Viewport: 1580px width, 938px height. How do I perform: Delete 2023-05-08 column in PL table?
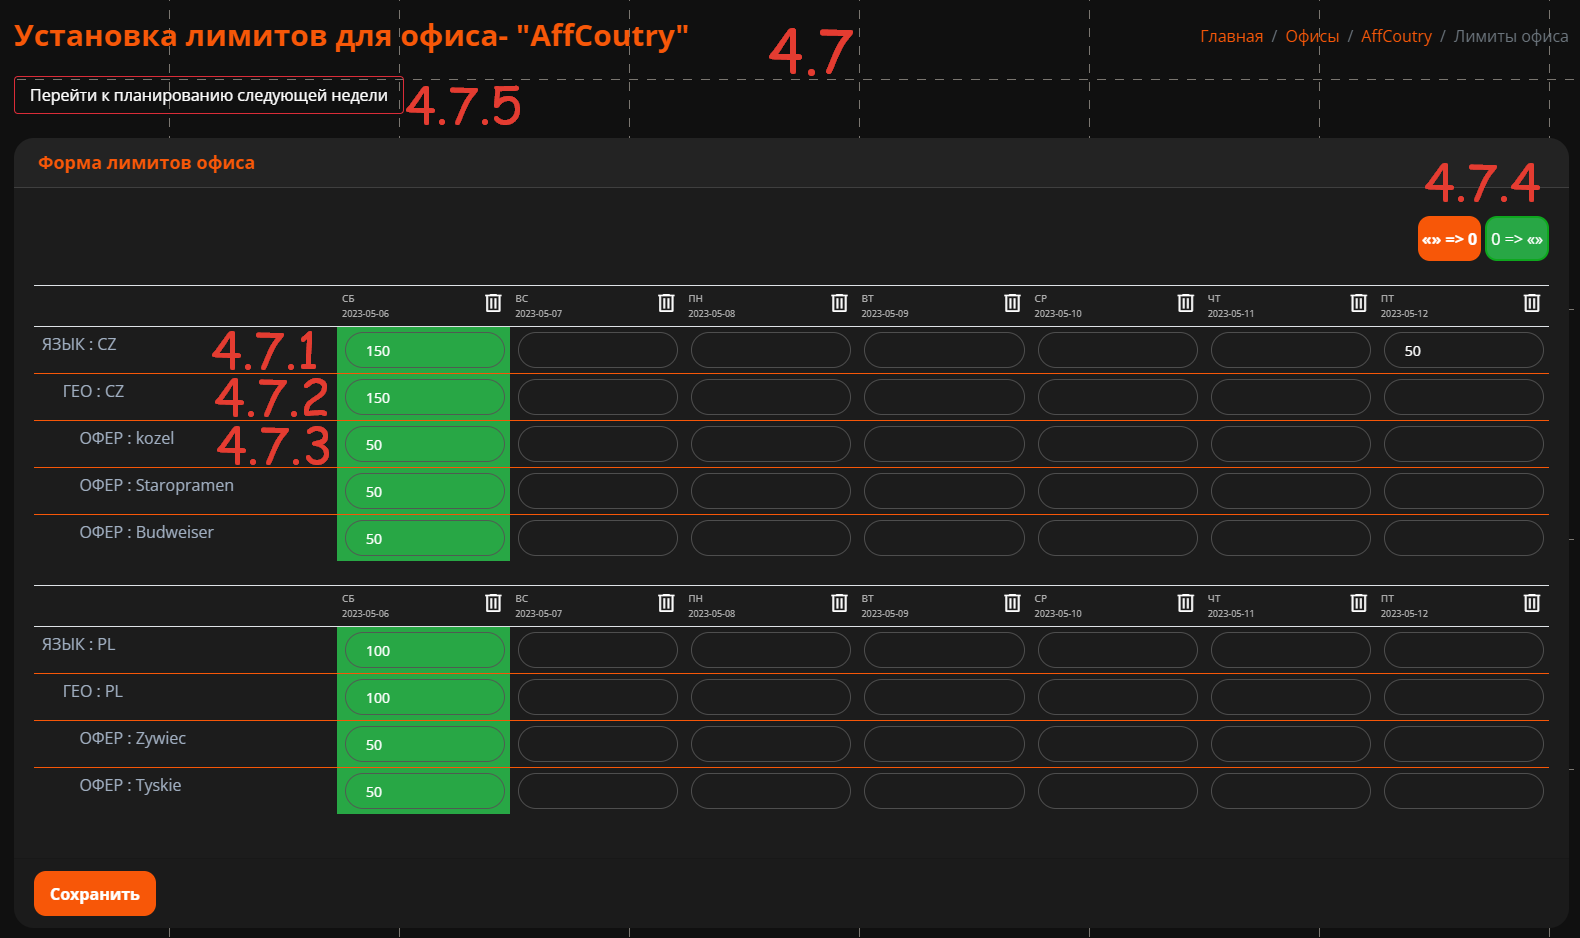click(839, 603)
